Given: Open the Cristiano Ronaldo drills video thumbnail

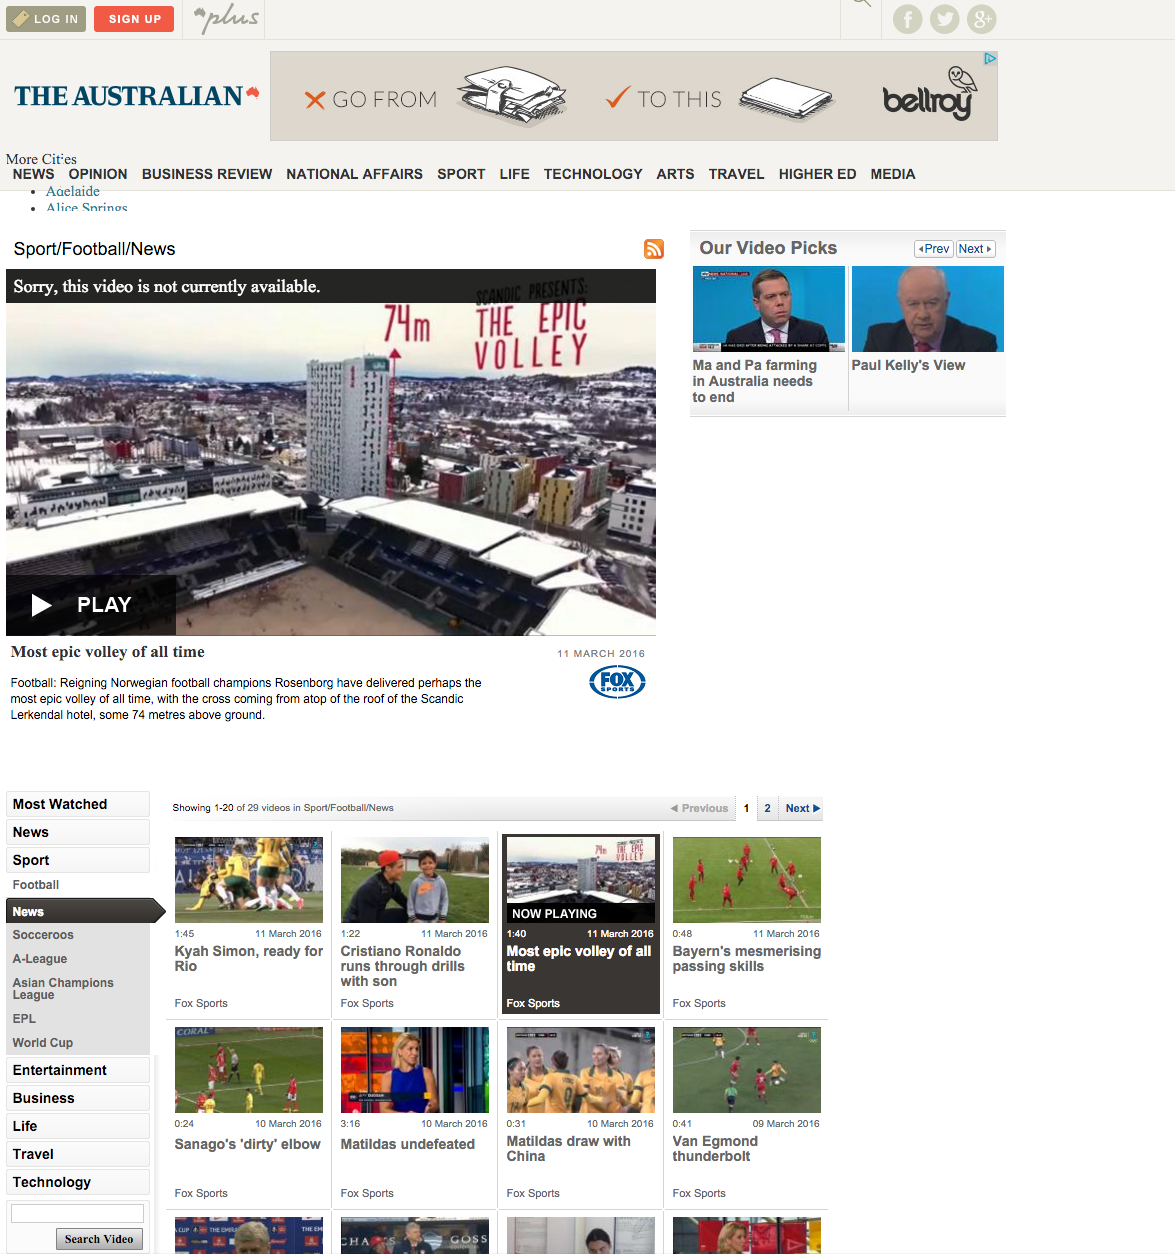Looking at the screenshot, I should click(x=415, y=880).
